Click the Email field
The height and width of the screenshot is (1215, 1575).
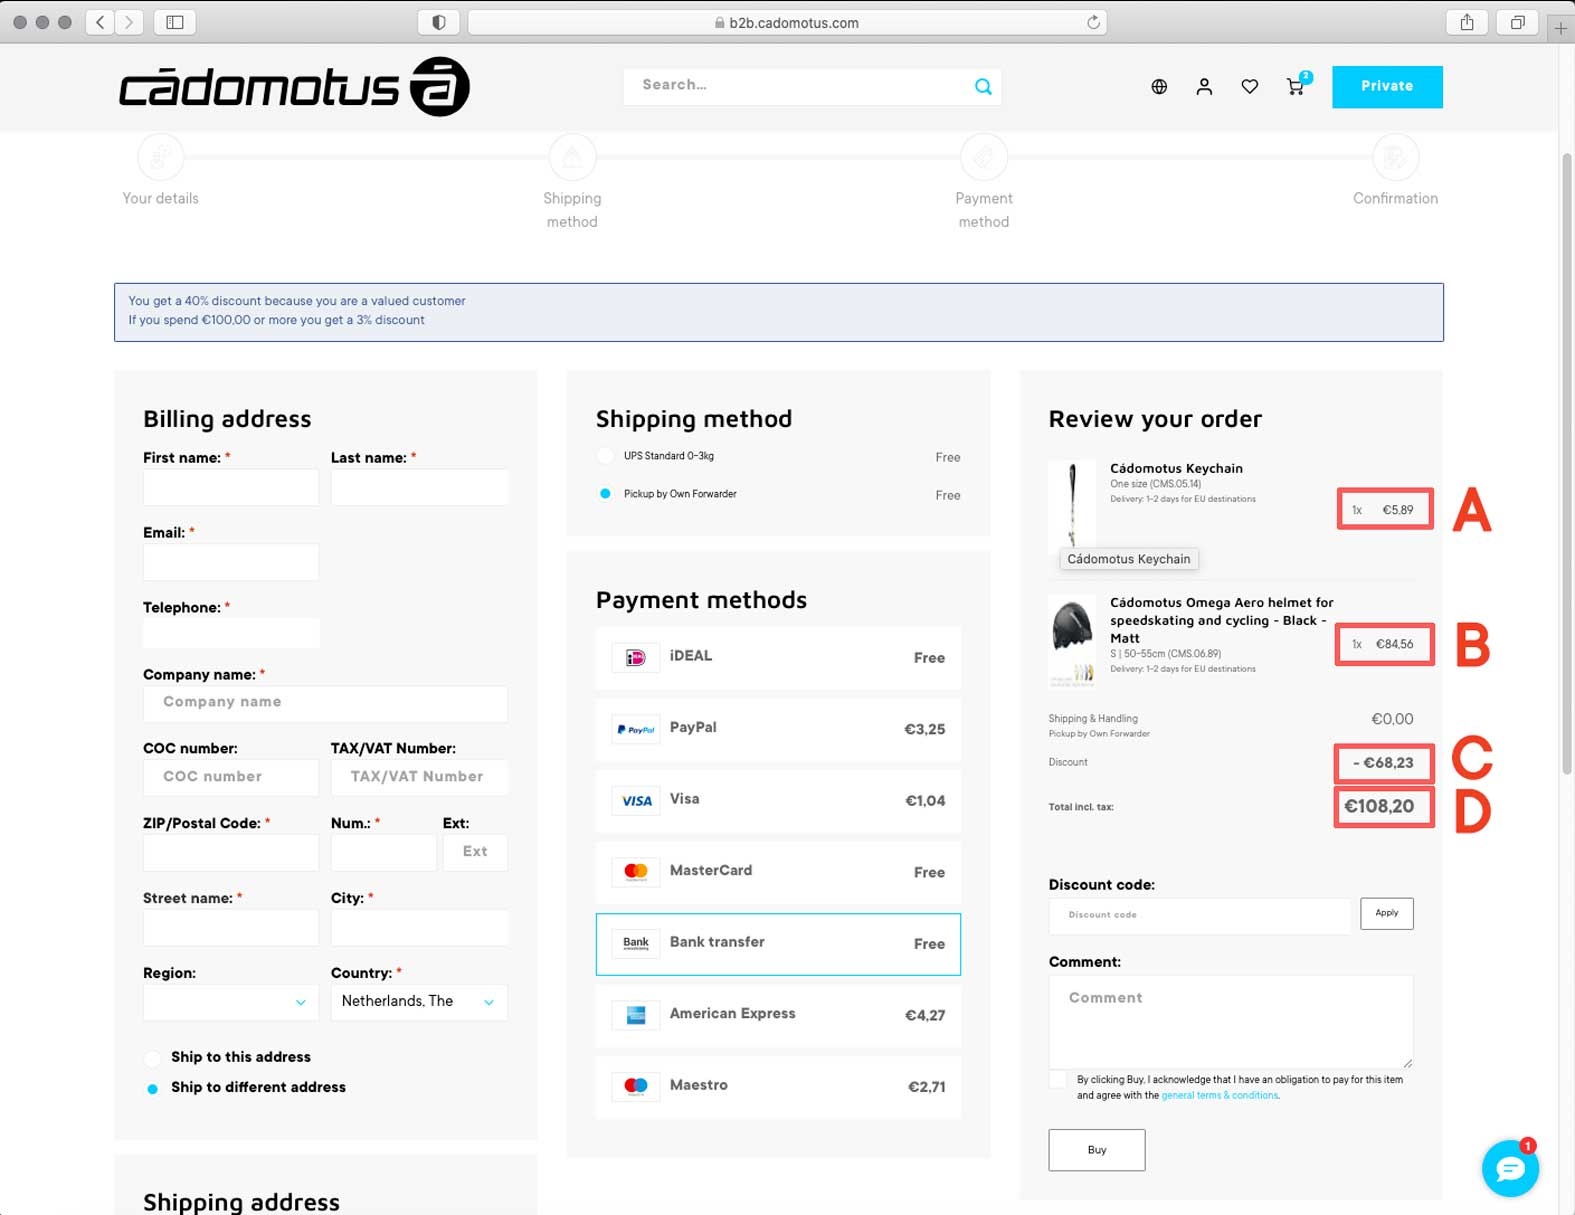[x=231, y=562]
